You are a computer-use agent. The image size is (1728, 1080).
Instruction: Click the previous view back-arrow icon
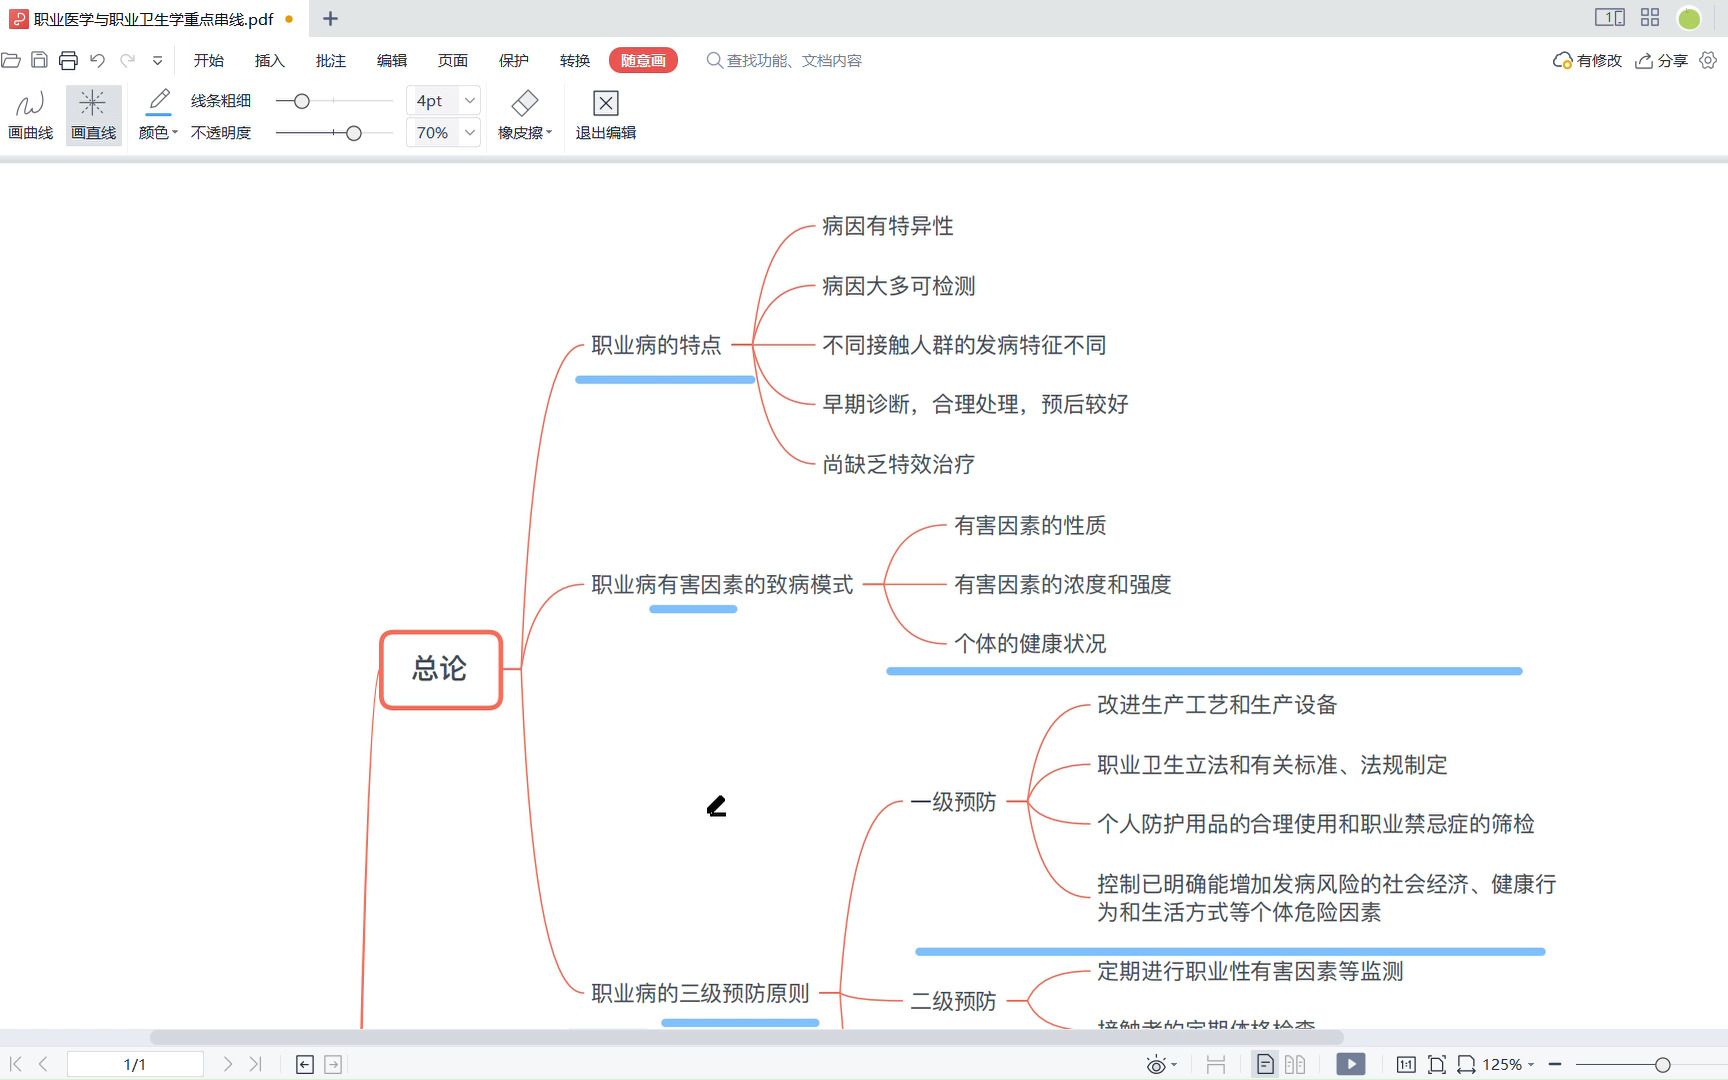click(x=305, y=1065)
